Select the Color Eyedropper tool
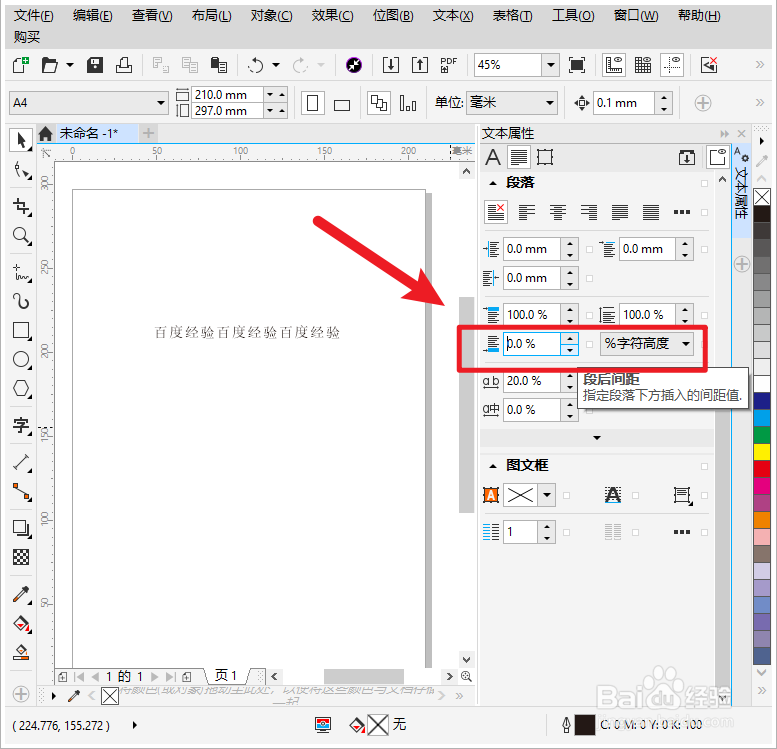 (21, 594)
